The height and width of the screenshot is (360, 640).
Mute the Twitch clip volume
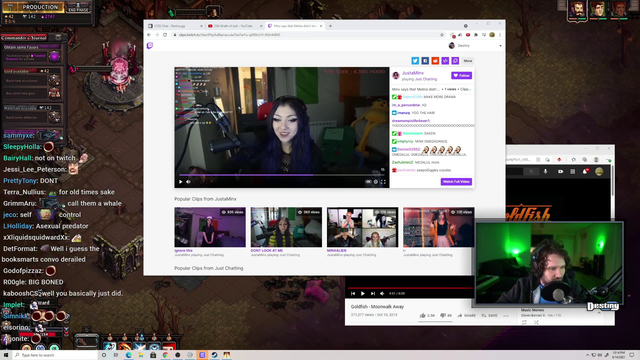pyautogui.click(x=189, y=182)
